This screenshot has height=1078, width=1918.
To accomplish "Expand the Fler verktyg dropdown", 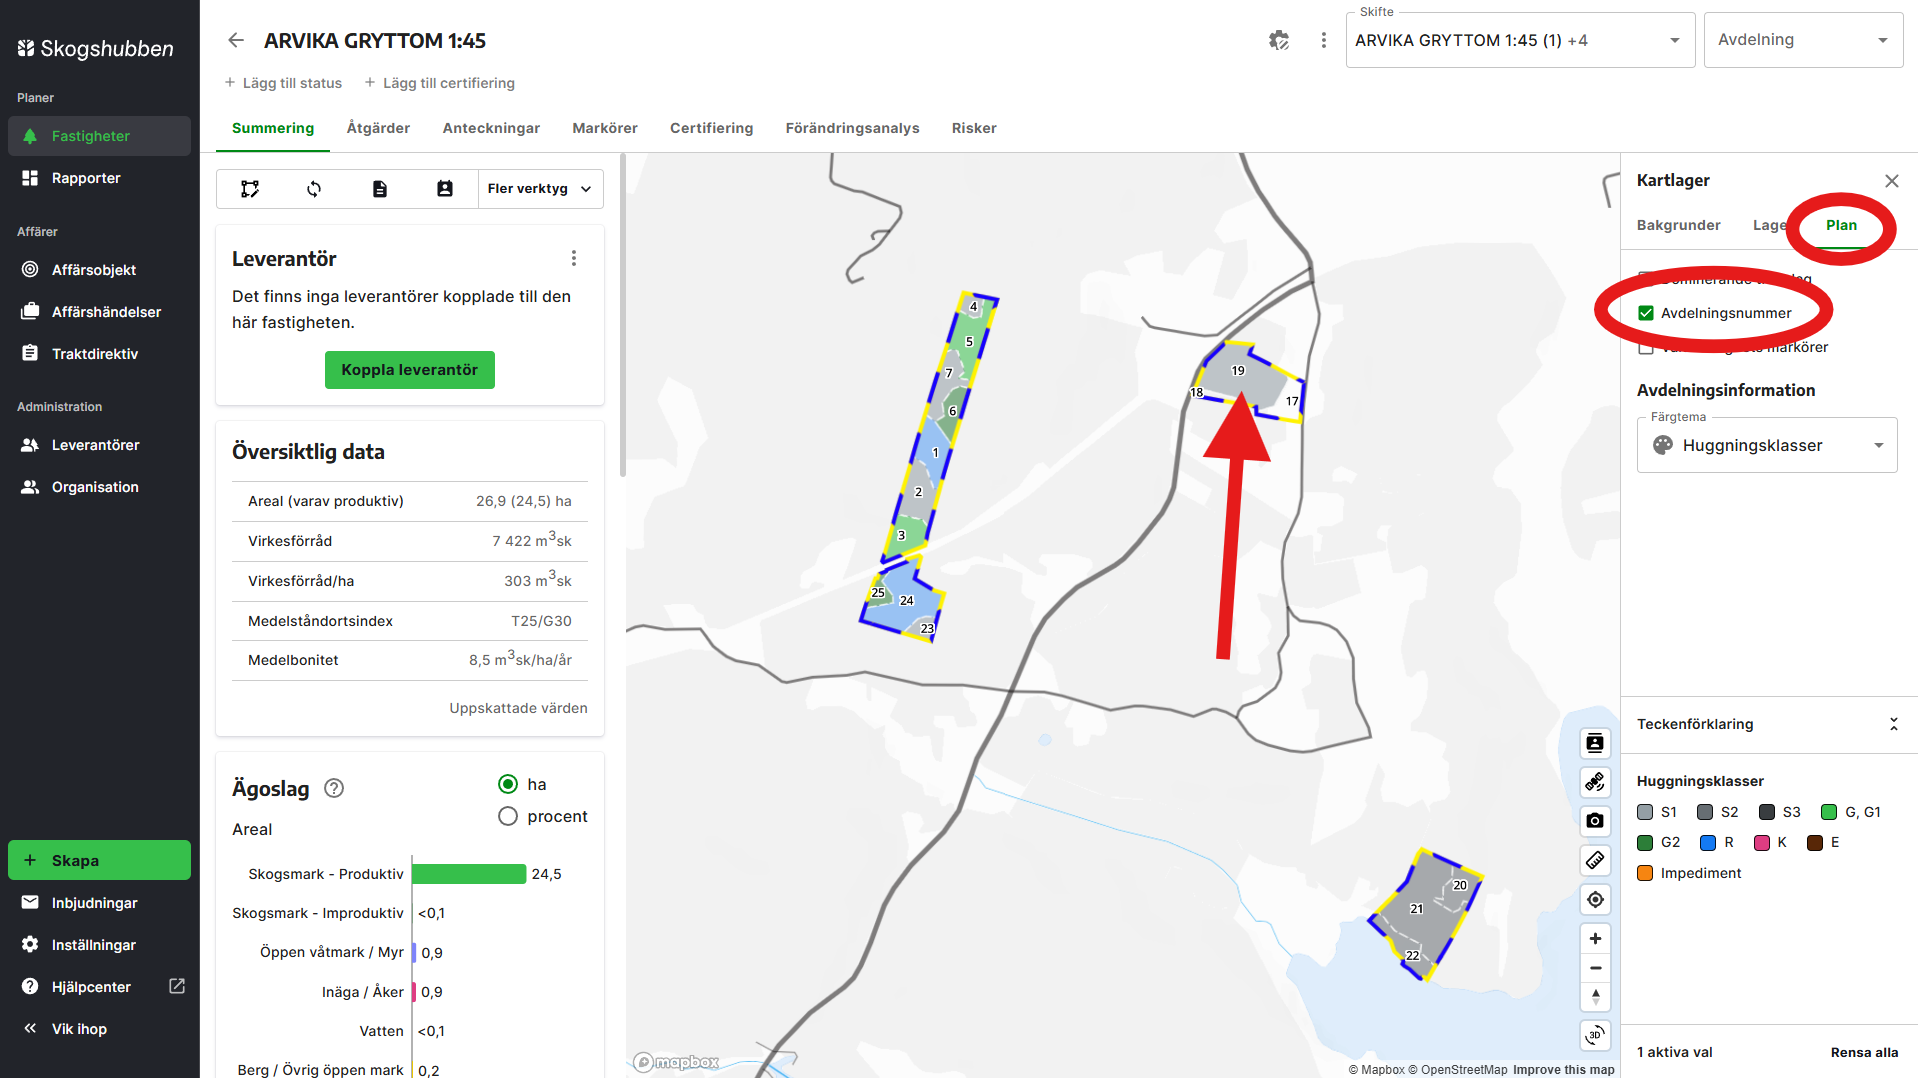I will pyautogui.click(x=540, y=189).
